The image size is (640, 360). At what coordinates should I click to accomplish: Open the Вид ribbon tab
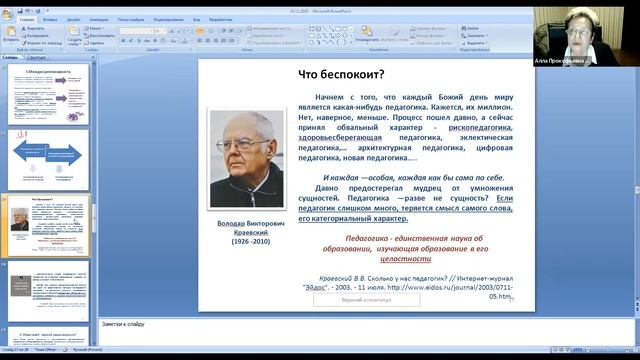[196, 20]
